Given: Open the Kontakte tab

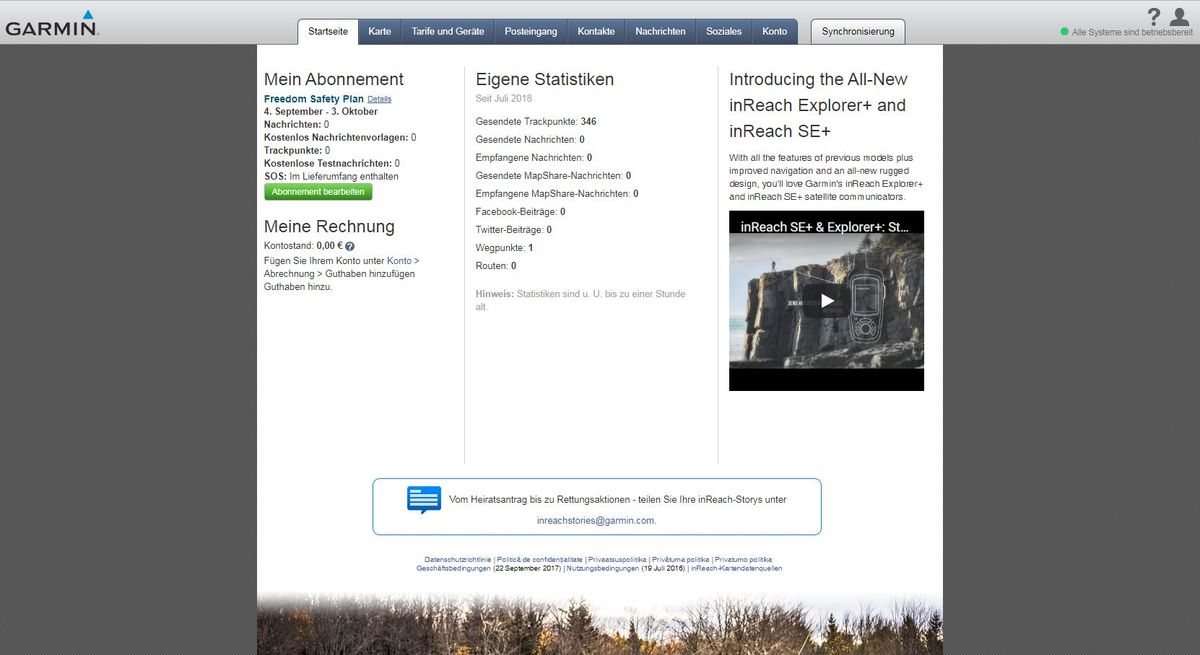Looking at the screenshot, I should 596,31.
